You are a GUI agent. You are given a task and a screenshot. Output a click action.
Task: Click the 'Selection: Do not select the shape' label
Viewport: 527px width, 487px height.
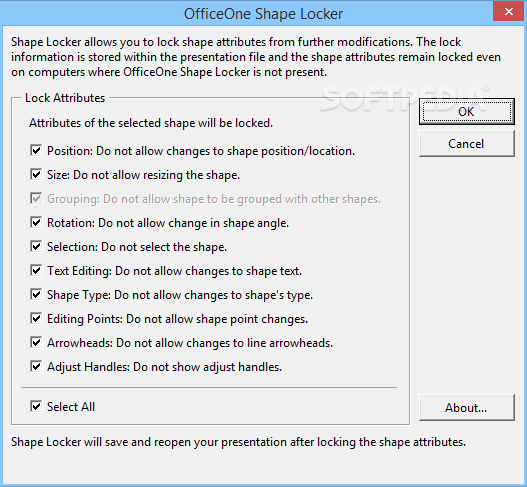point(137,247)
